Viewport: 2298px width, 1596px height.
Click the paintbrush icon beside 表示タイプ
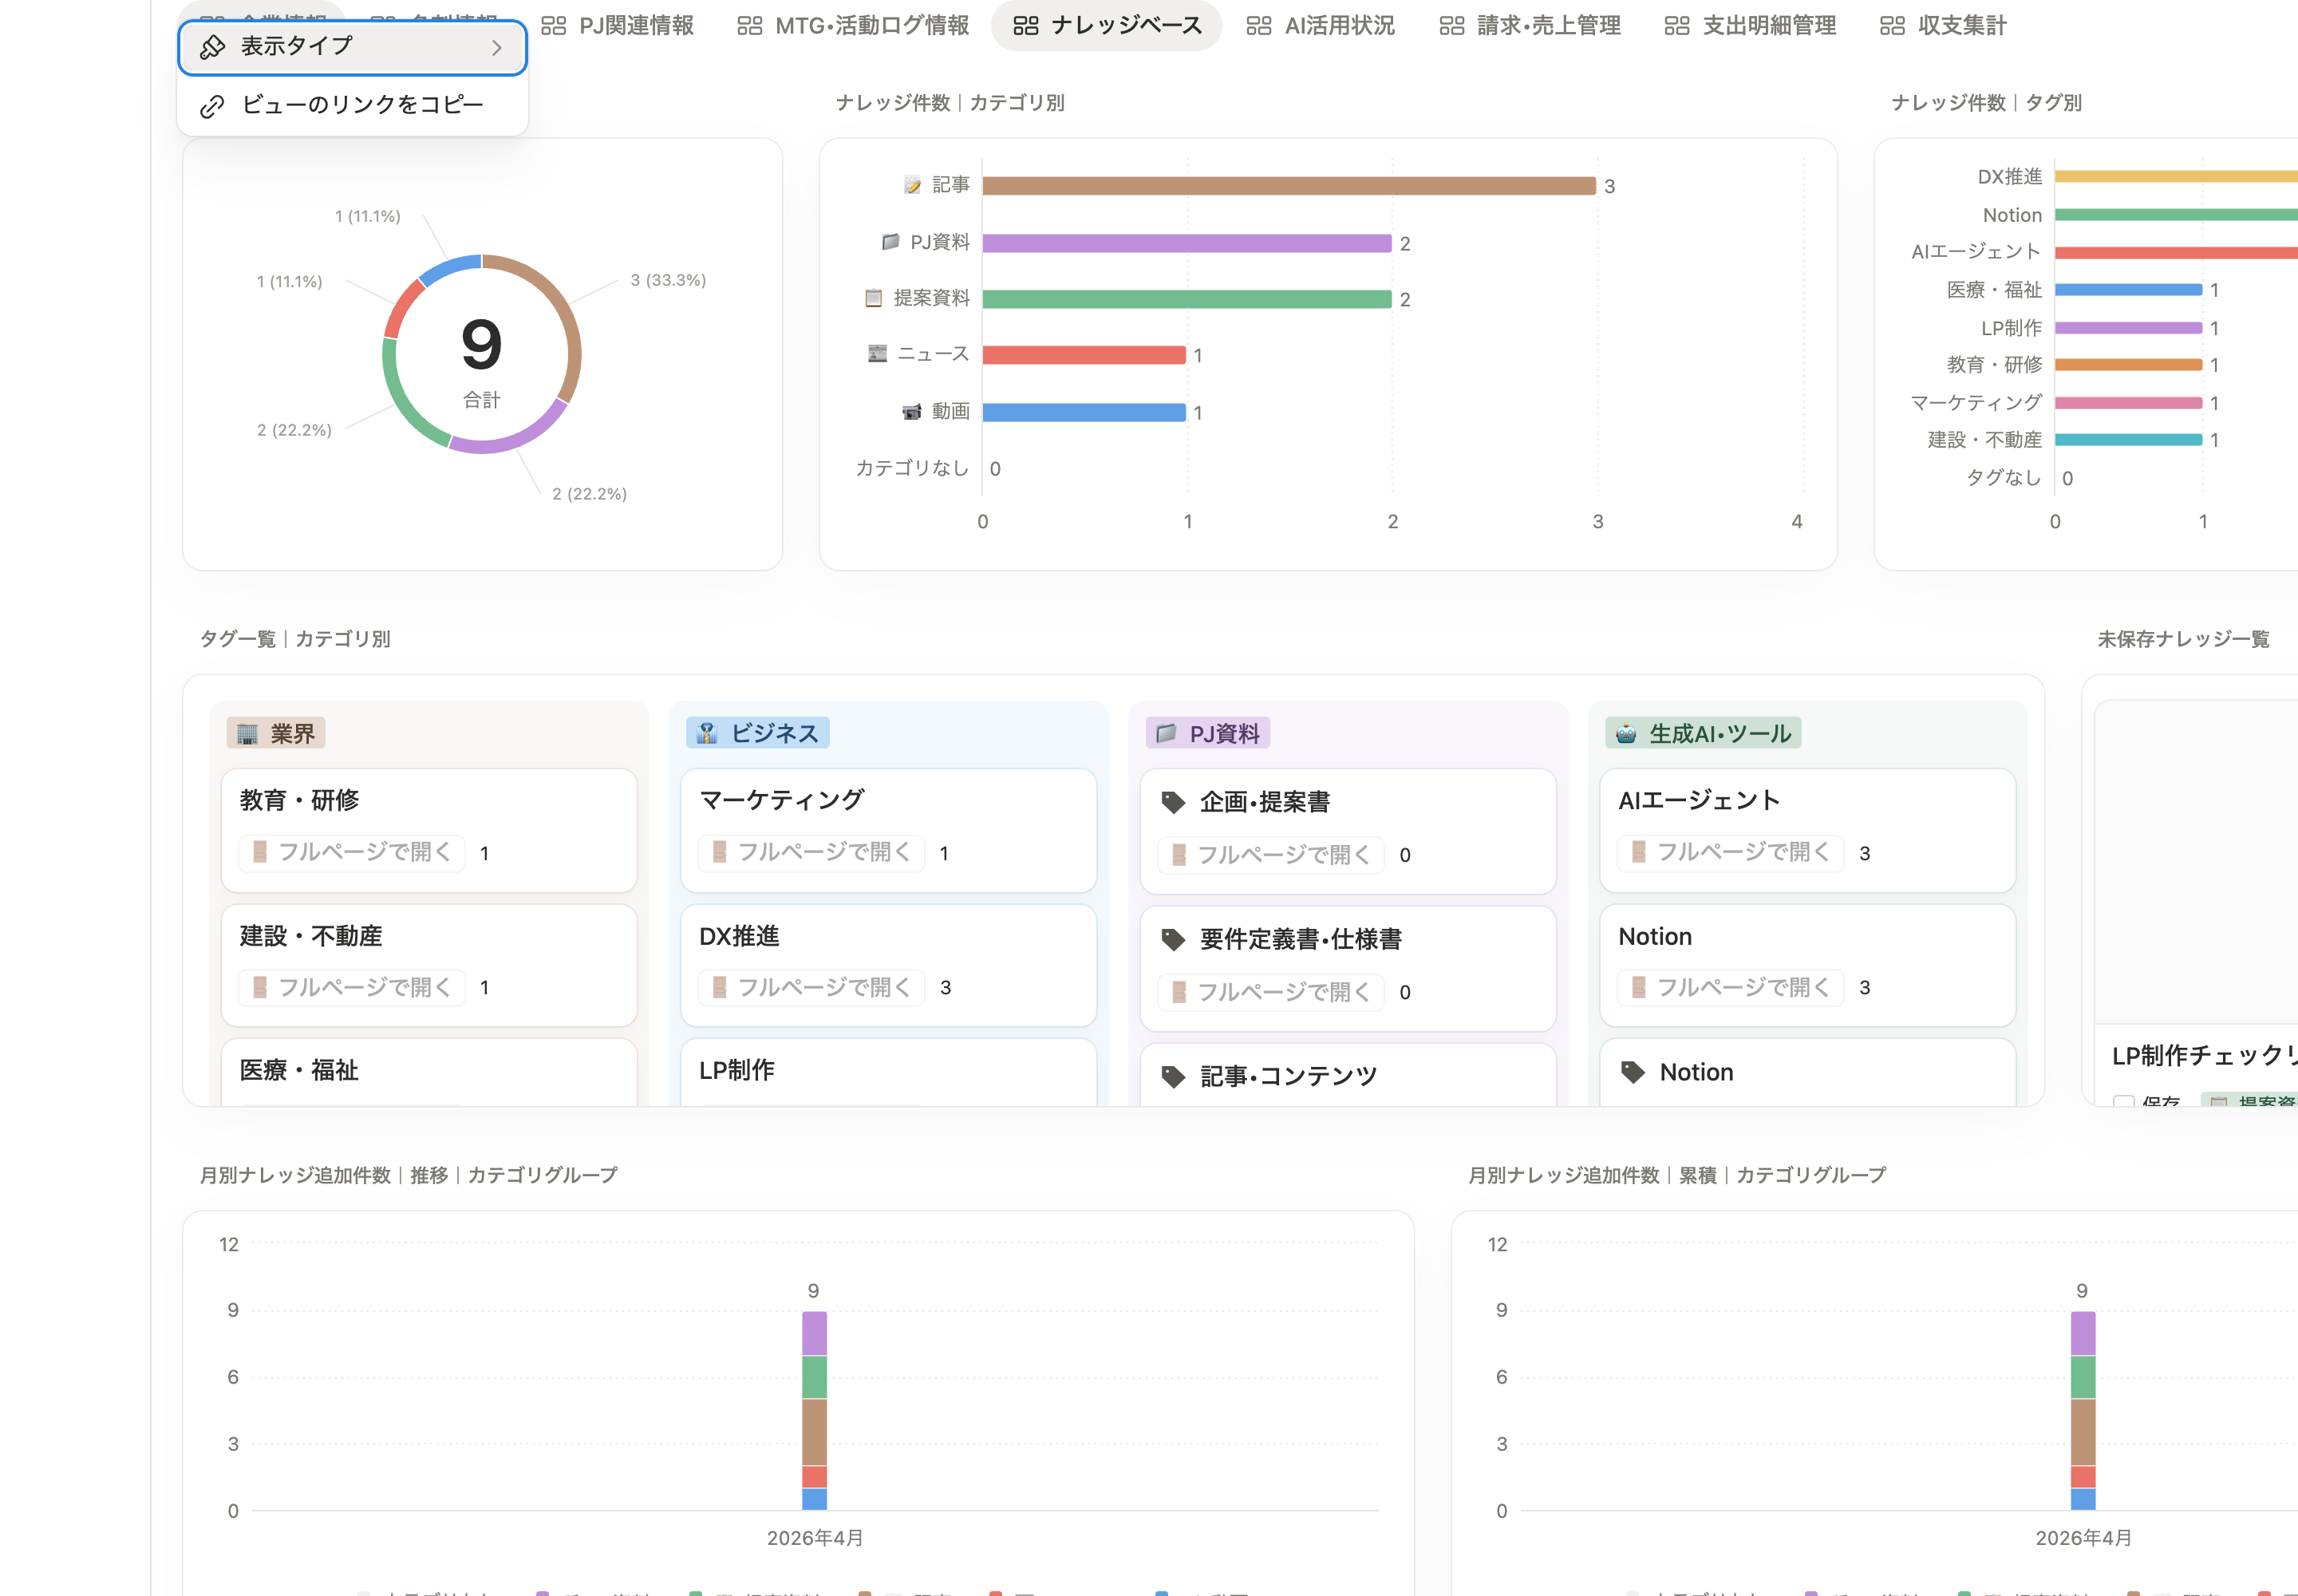click(212, 47)
